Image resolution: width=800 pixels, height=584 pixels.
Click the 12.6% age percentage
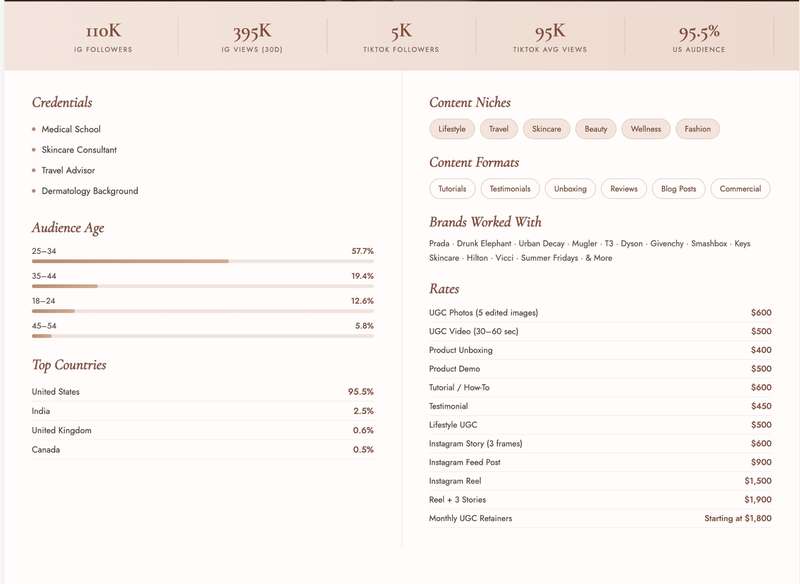363,301
